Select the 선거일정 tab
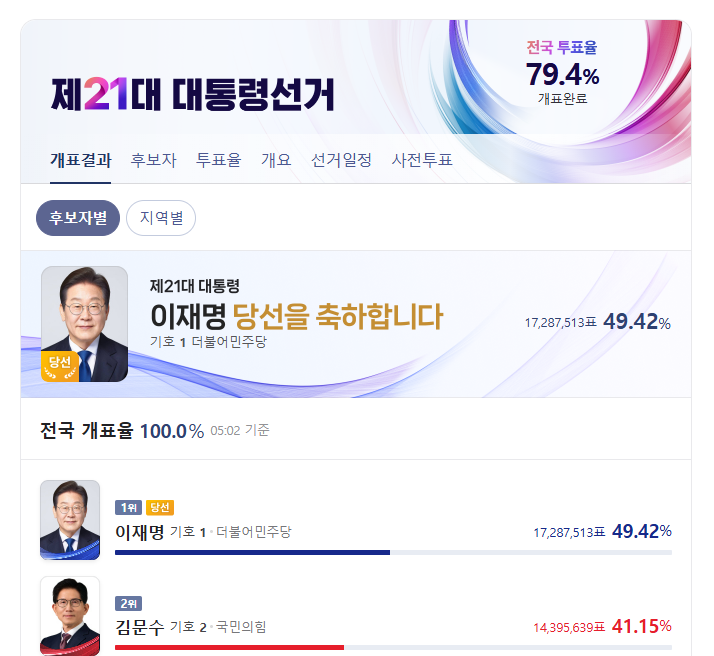Image resolution: width=714 pixels, height=656 pixels. [341, 160]
